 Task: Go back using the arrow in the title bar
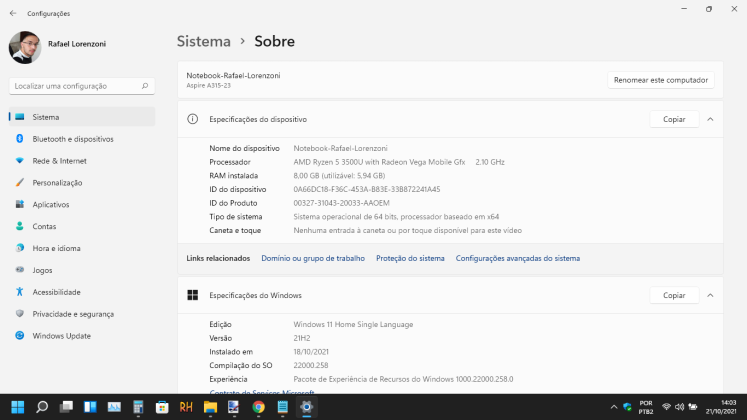pyautogui.click(x=13, y=13)
